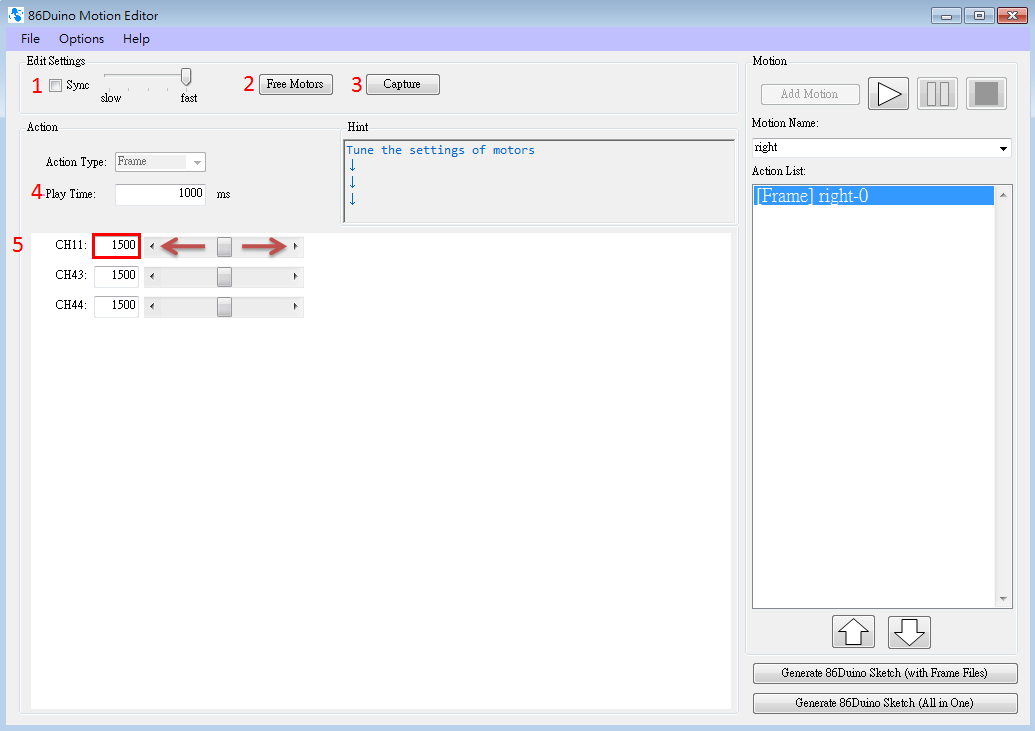
Task: Open the File menu
Action: pyautogui.click(x=30, y=39)
